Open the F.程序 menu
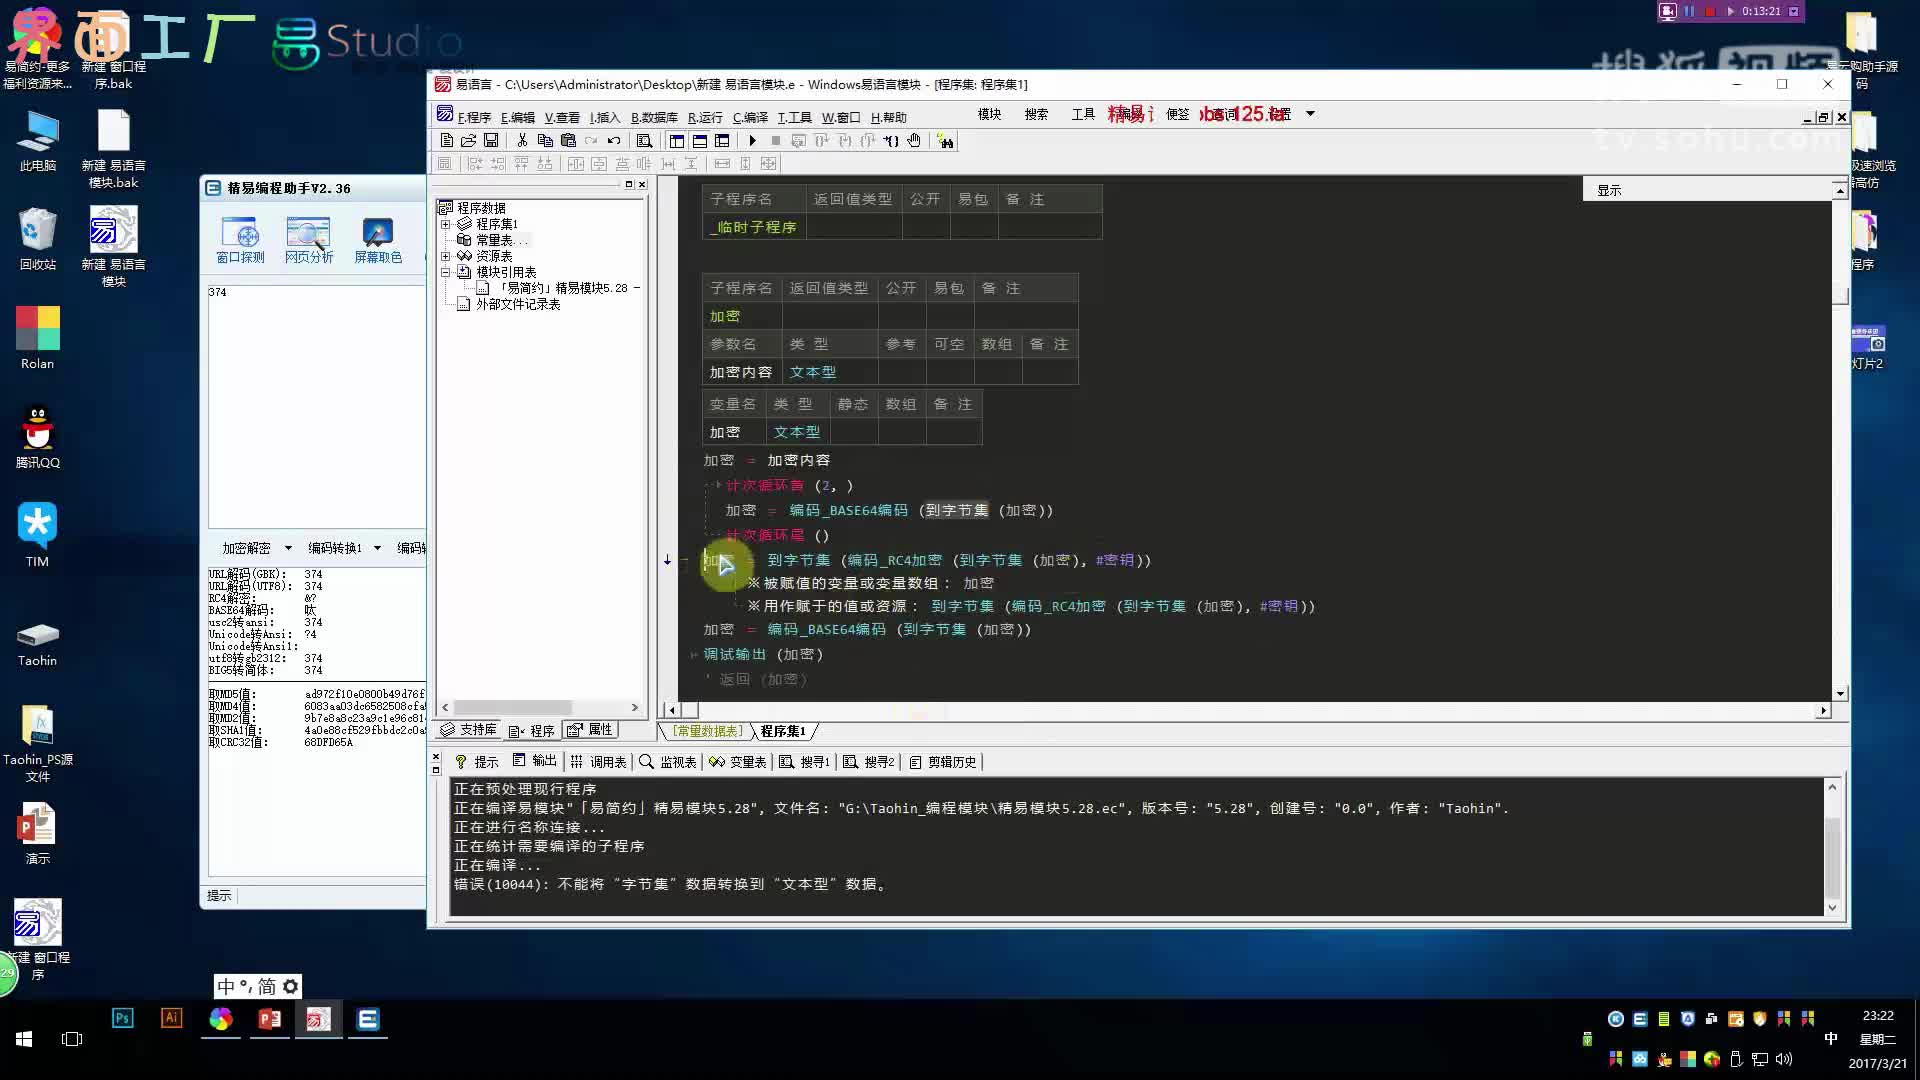 (x=474, y=117)
